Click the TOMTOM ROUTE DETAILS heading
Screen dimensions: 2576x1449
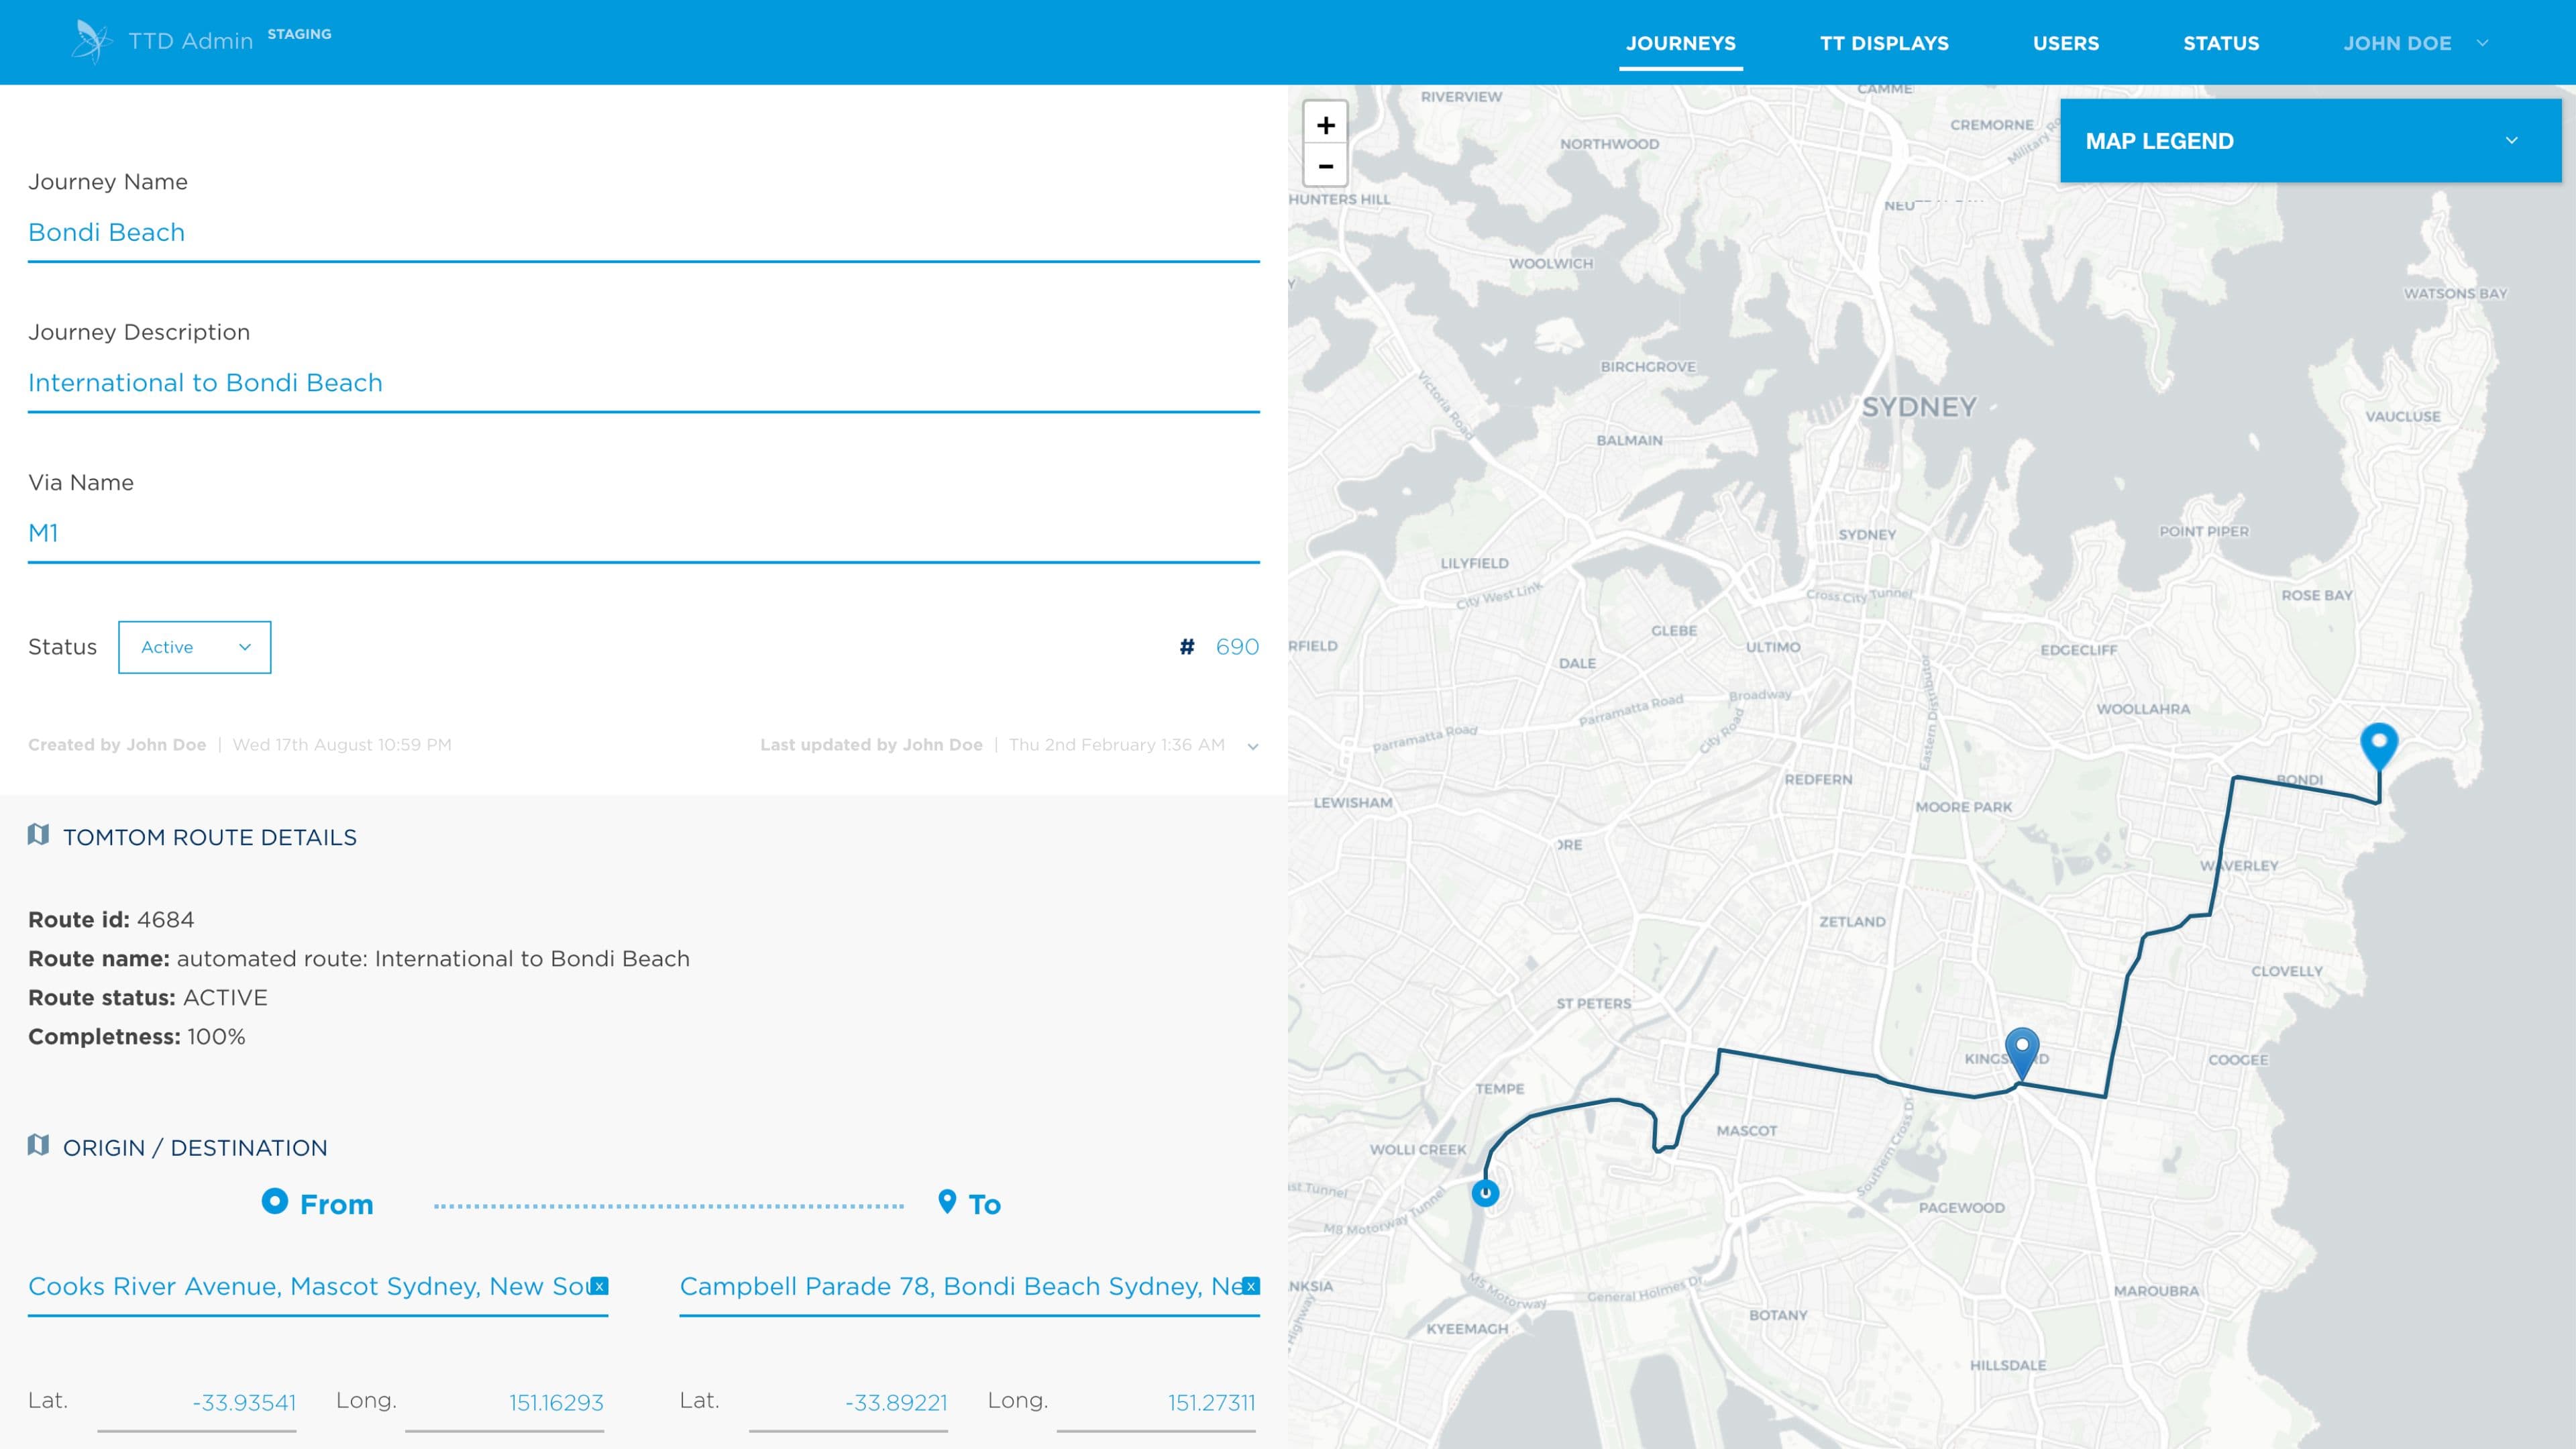[210, 837]
